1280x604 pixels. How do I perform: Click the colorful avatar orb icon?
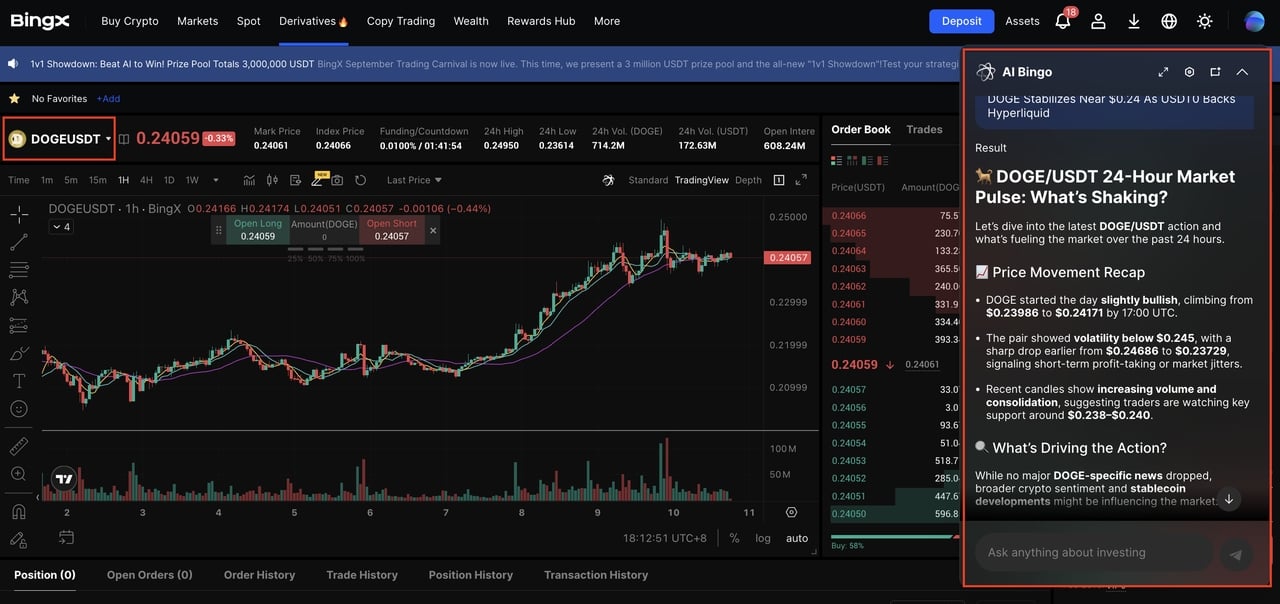pyautogui.click(x=1254, y=21)
